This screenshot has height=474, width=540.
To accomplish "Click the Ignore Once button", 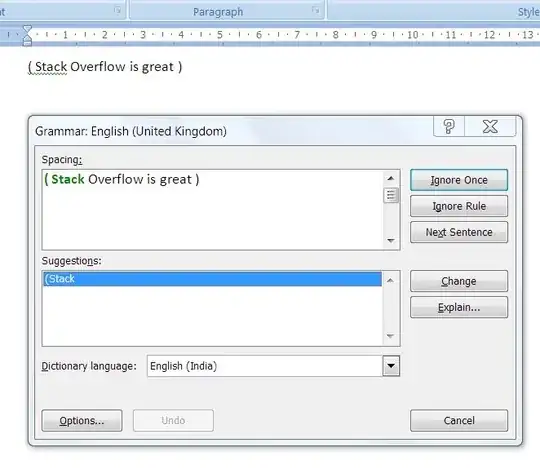I will (459, 180).
